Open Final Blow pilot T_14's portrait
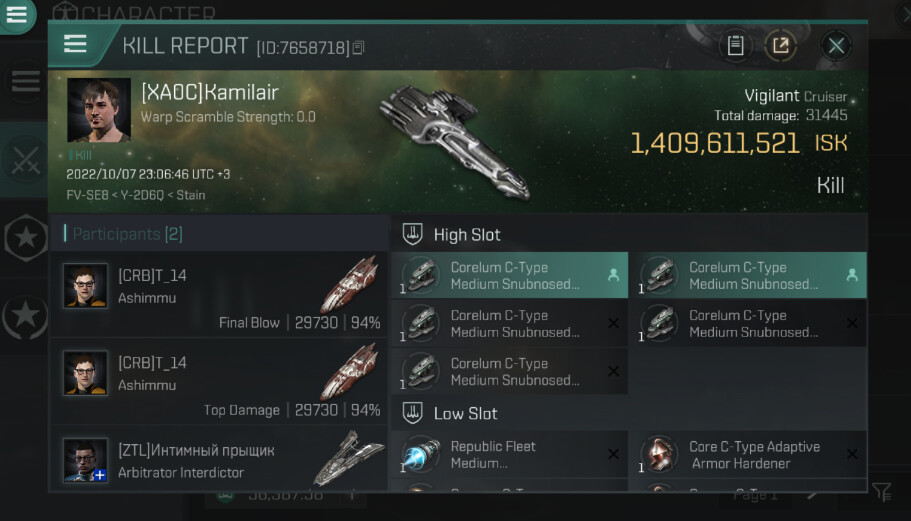Screen dimensions: 911x521 point(85,285)
